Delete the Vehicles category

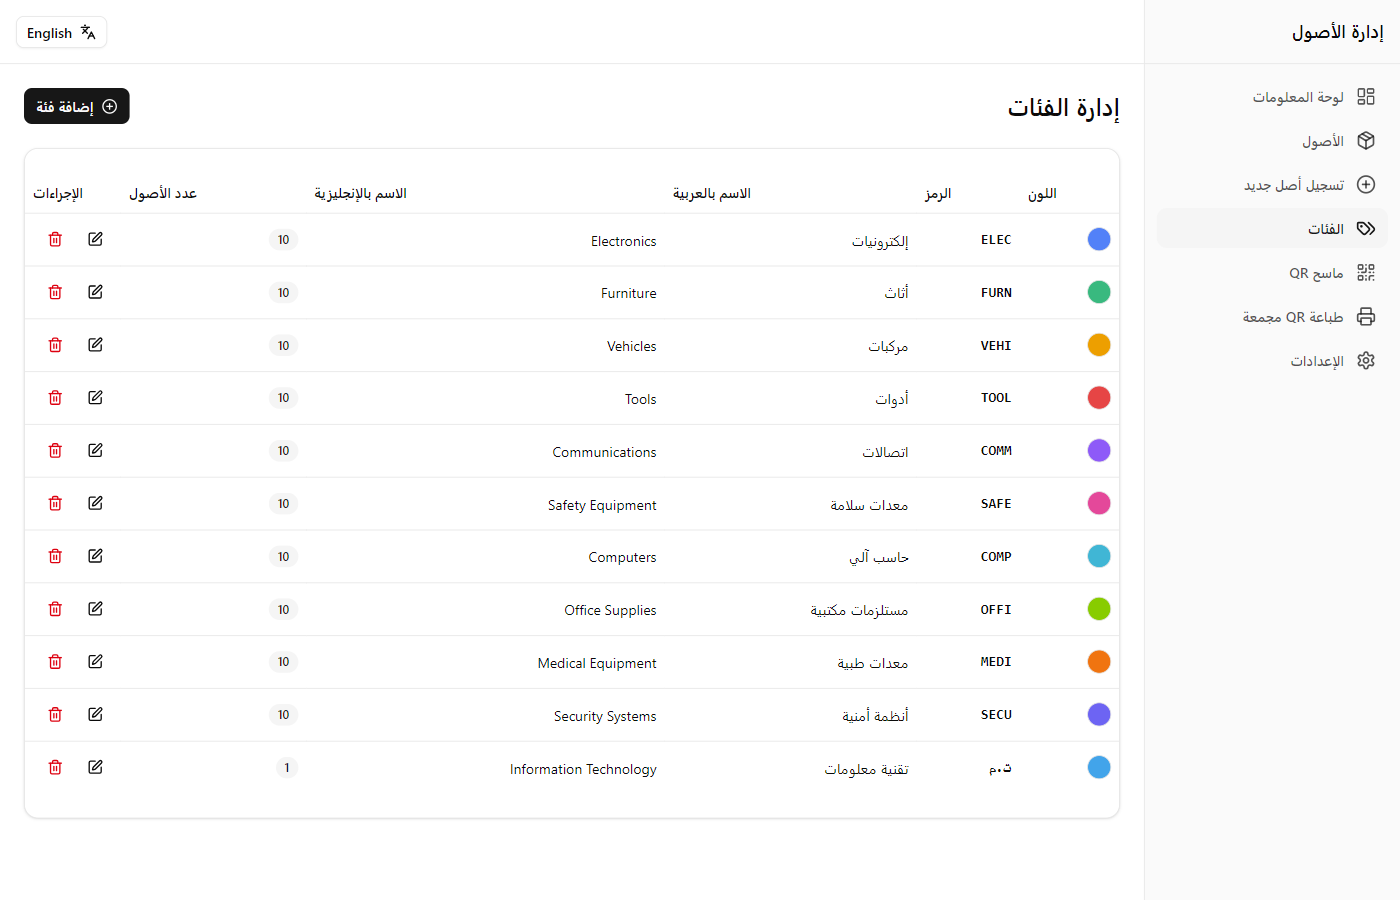pos(55,345)
